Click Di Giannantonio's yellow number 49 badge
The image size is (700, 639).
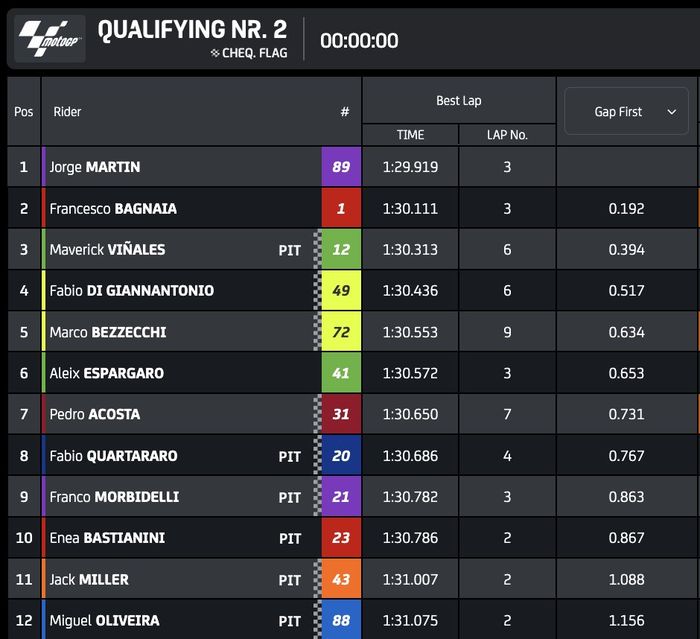pyautogui.click(x=341, y=290)
